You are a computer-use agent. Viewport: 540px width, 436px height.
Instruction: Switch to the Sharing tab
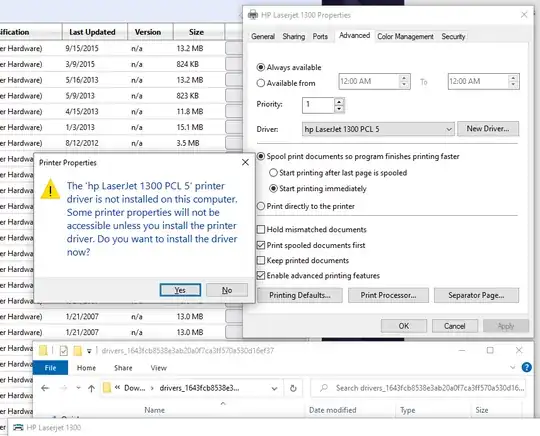click(x=293, y=36)
